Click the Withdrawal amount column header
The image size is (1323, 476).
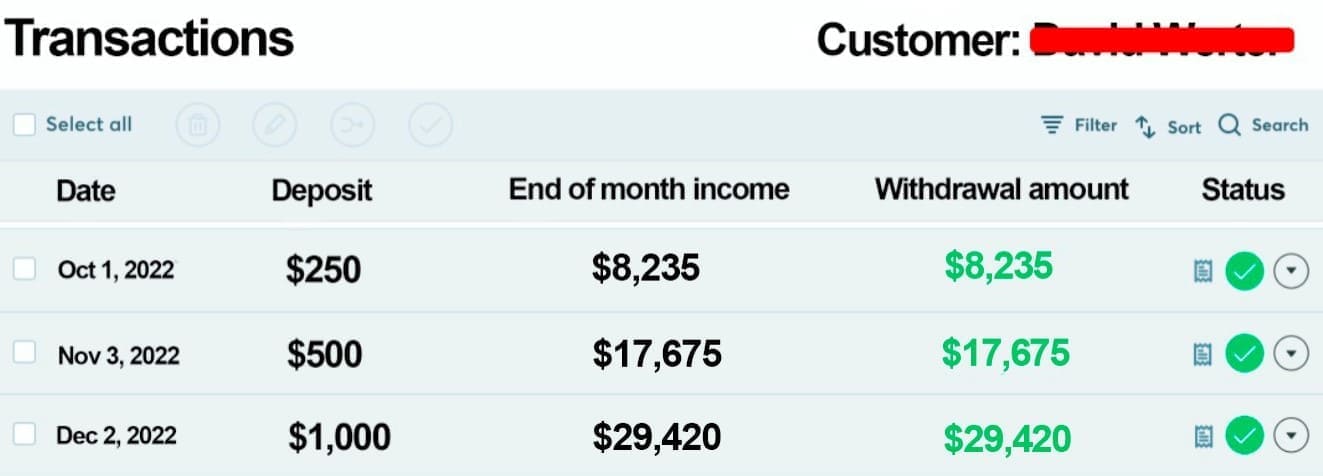point(1001,189)
